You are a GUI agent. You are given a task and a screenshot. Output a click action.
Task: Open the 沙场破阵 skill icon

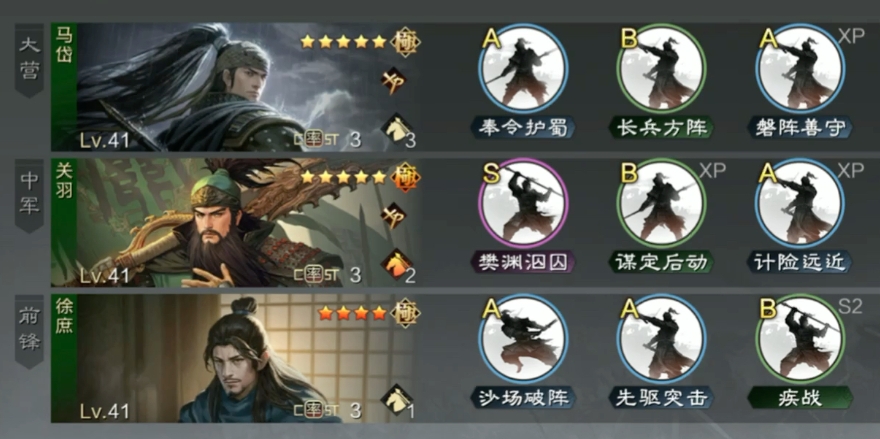523,339
